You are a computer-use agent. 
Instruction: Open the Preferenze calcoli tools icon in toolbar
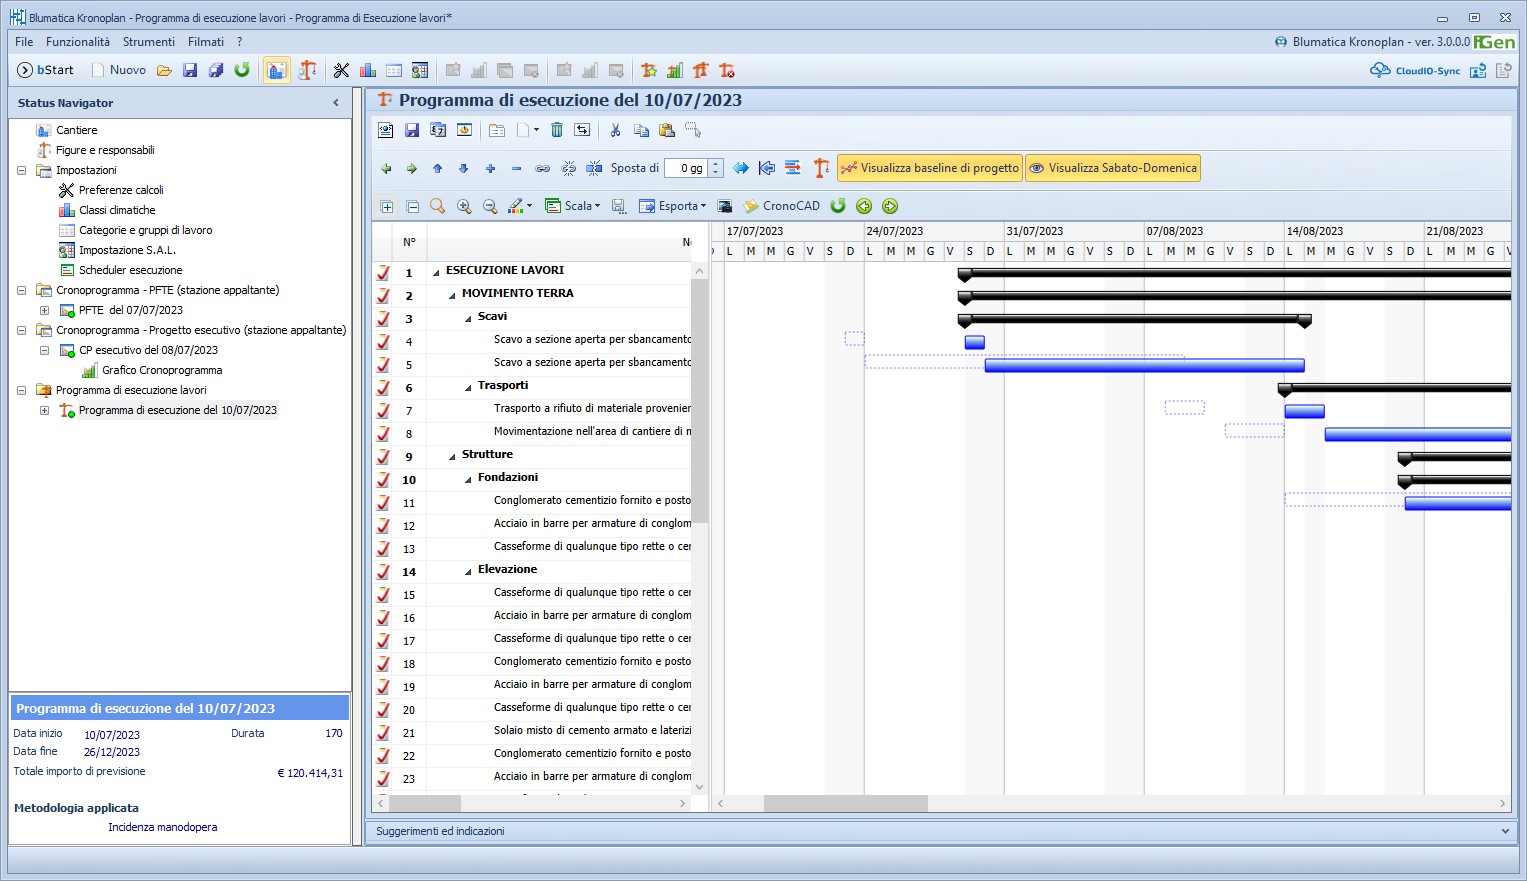click(341, 70)
